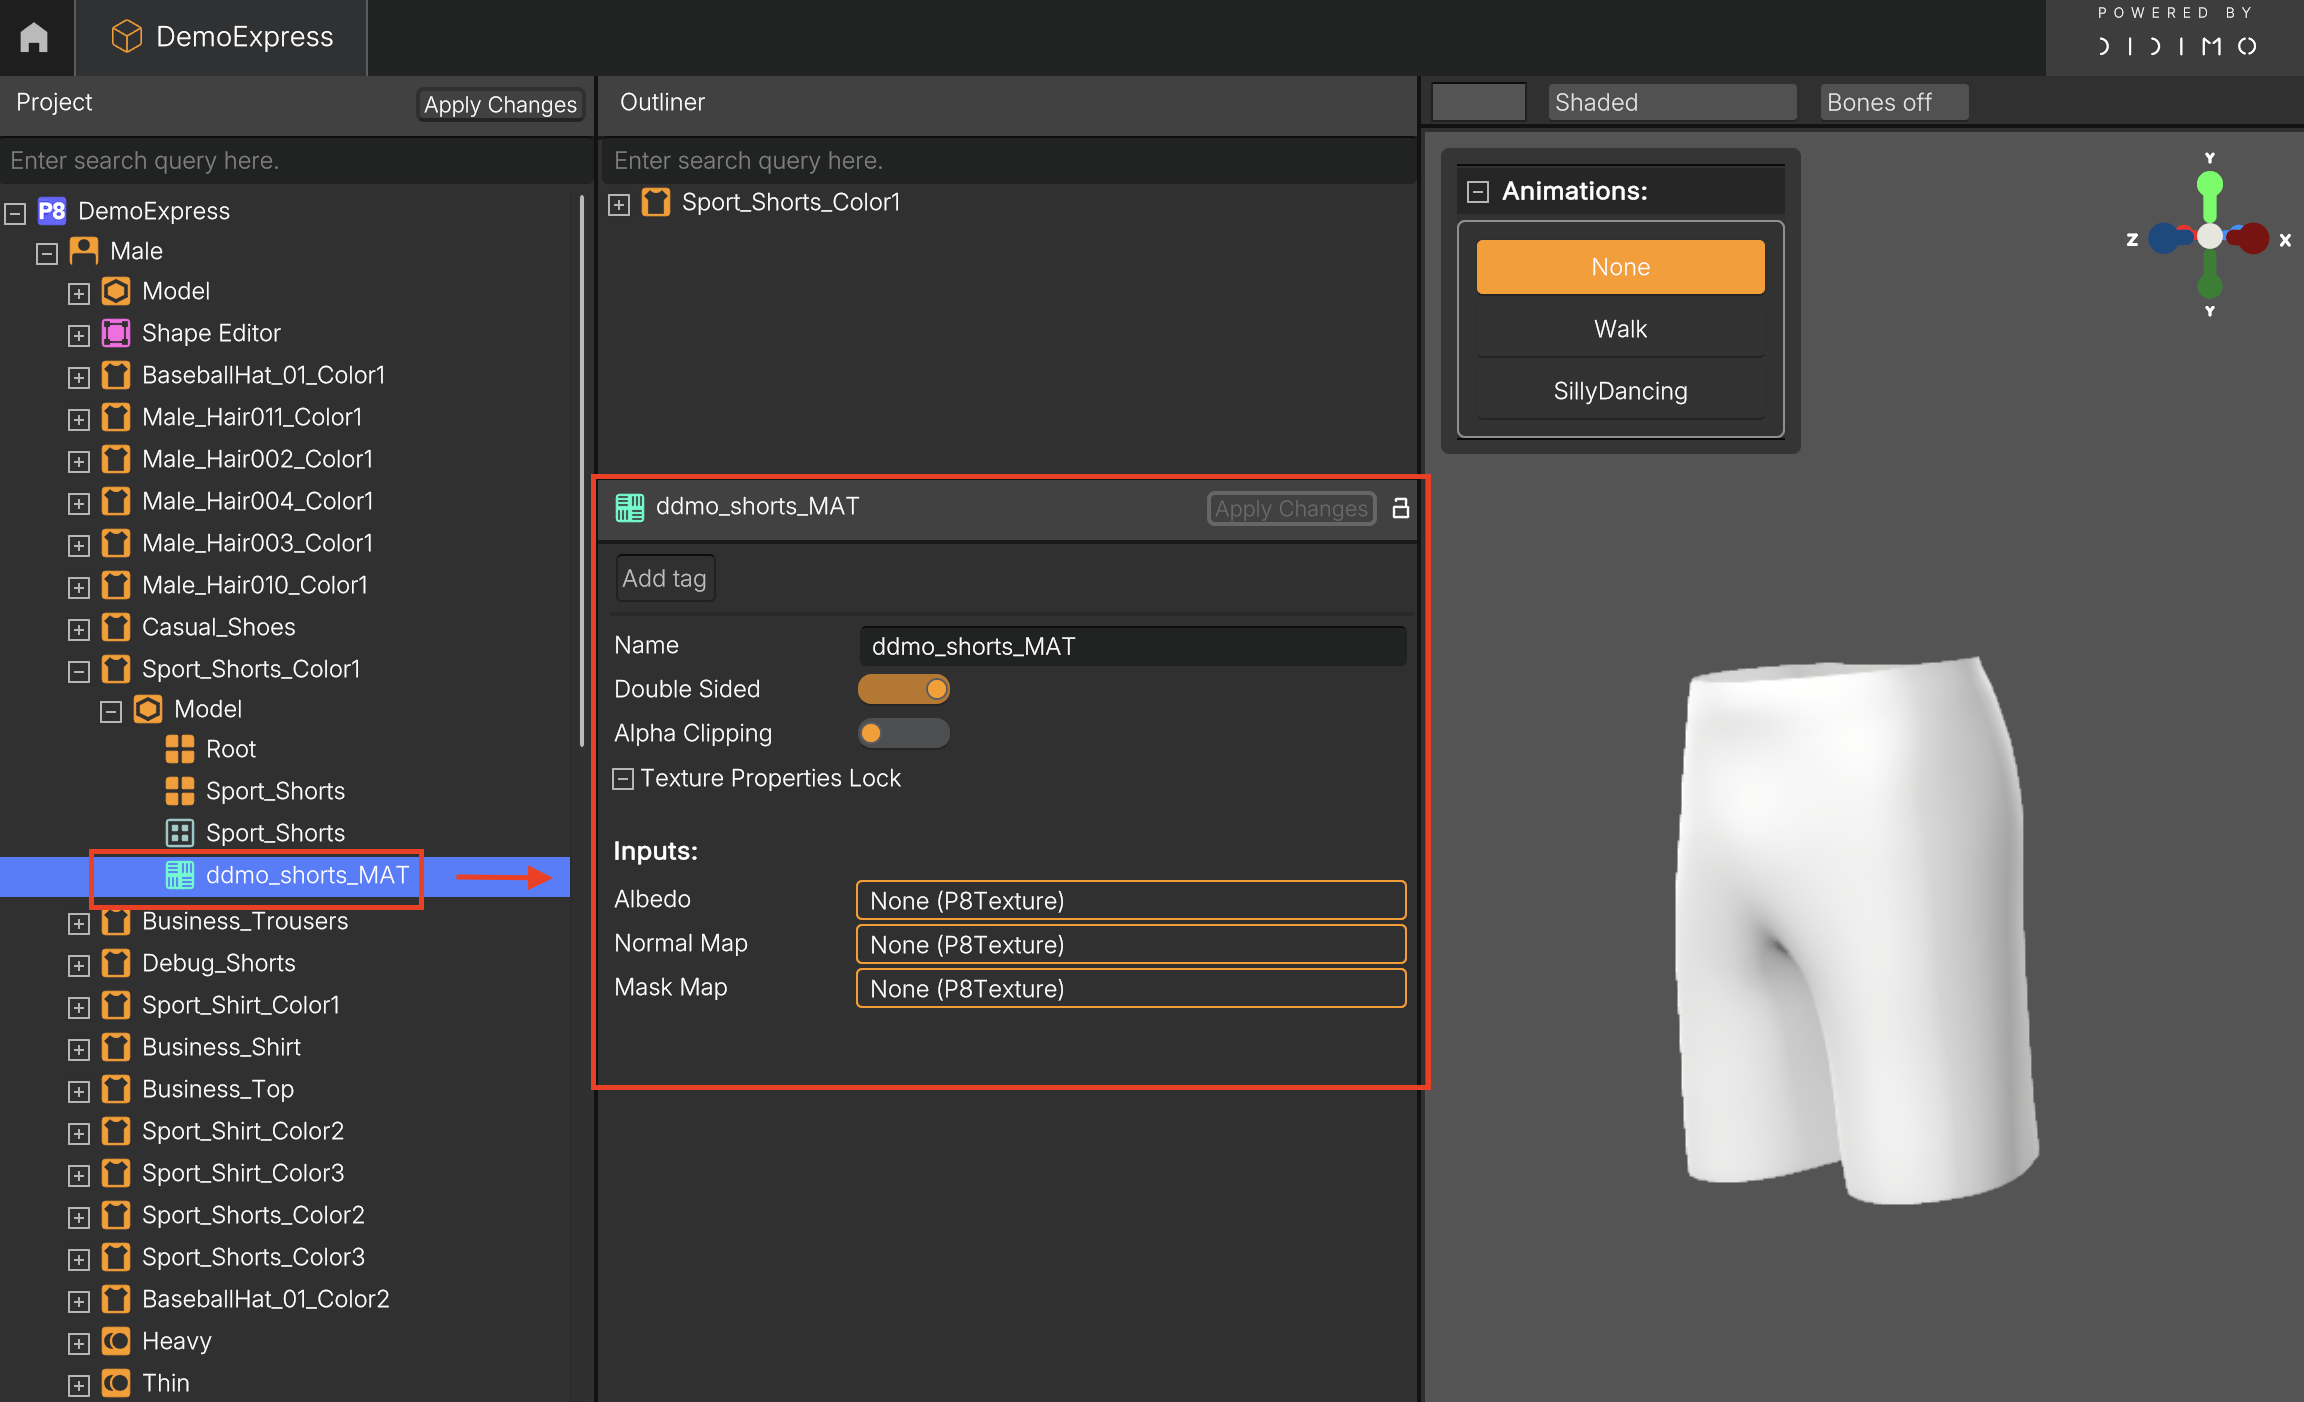
Task: Click Apply Changes in Project panel
Action: click(x=500, y=104)
